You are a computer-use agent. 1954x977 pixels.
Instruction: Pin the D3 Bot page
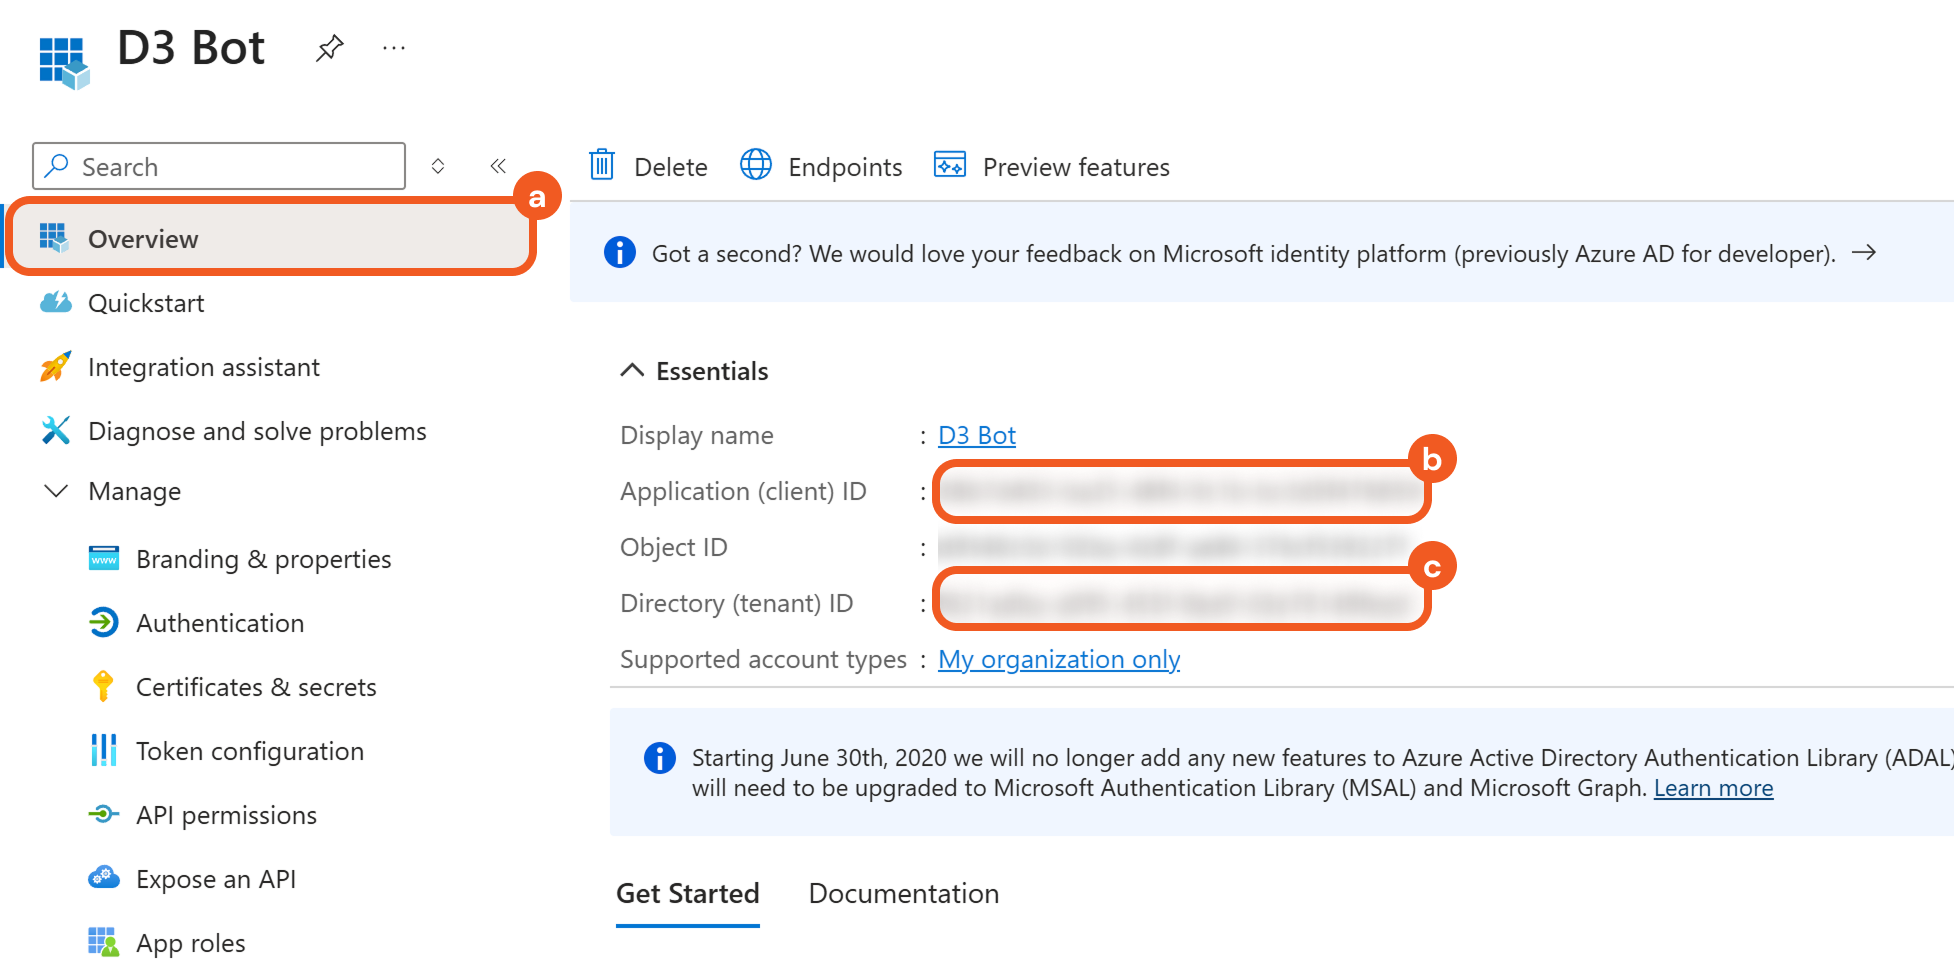pyautogui.click(x=329, y=48)
